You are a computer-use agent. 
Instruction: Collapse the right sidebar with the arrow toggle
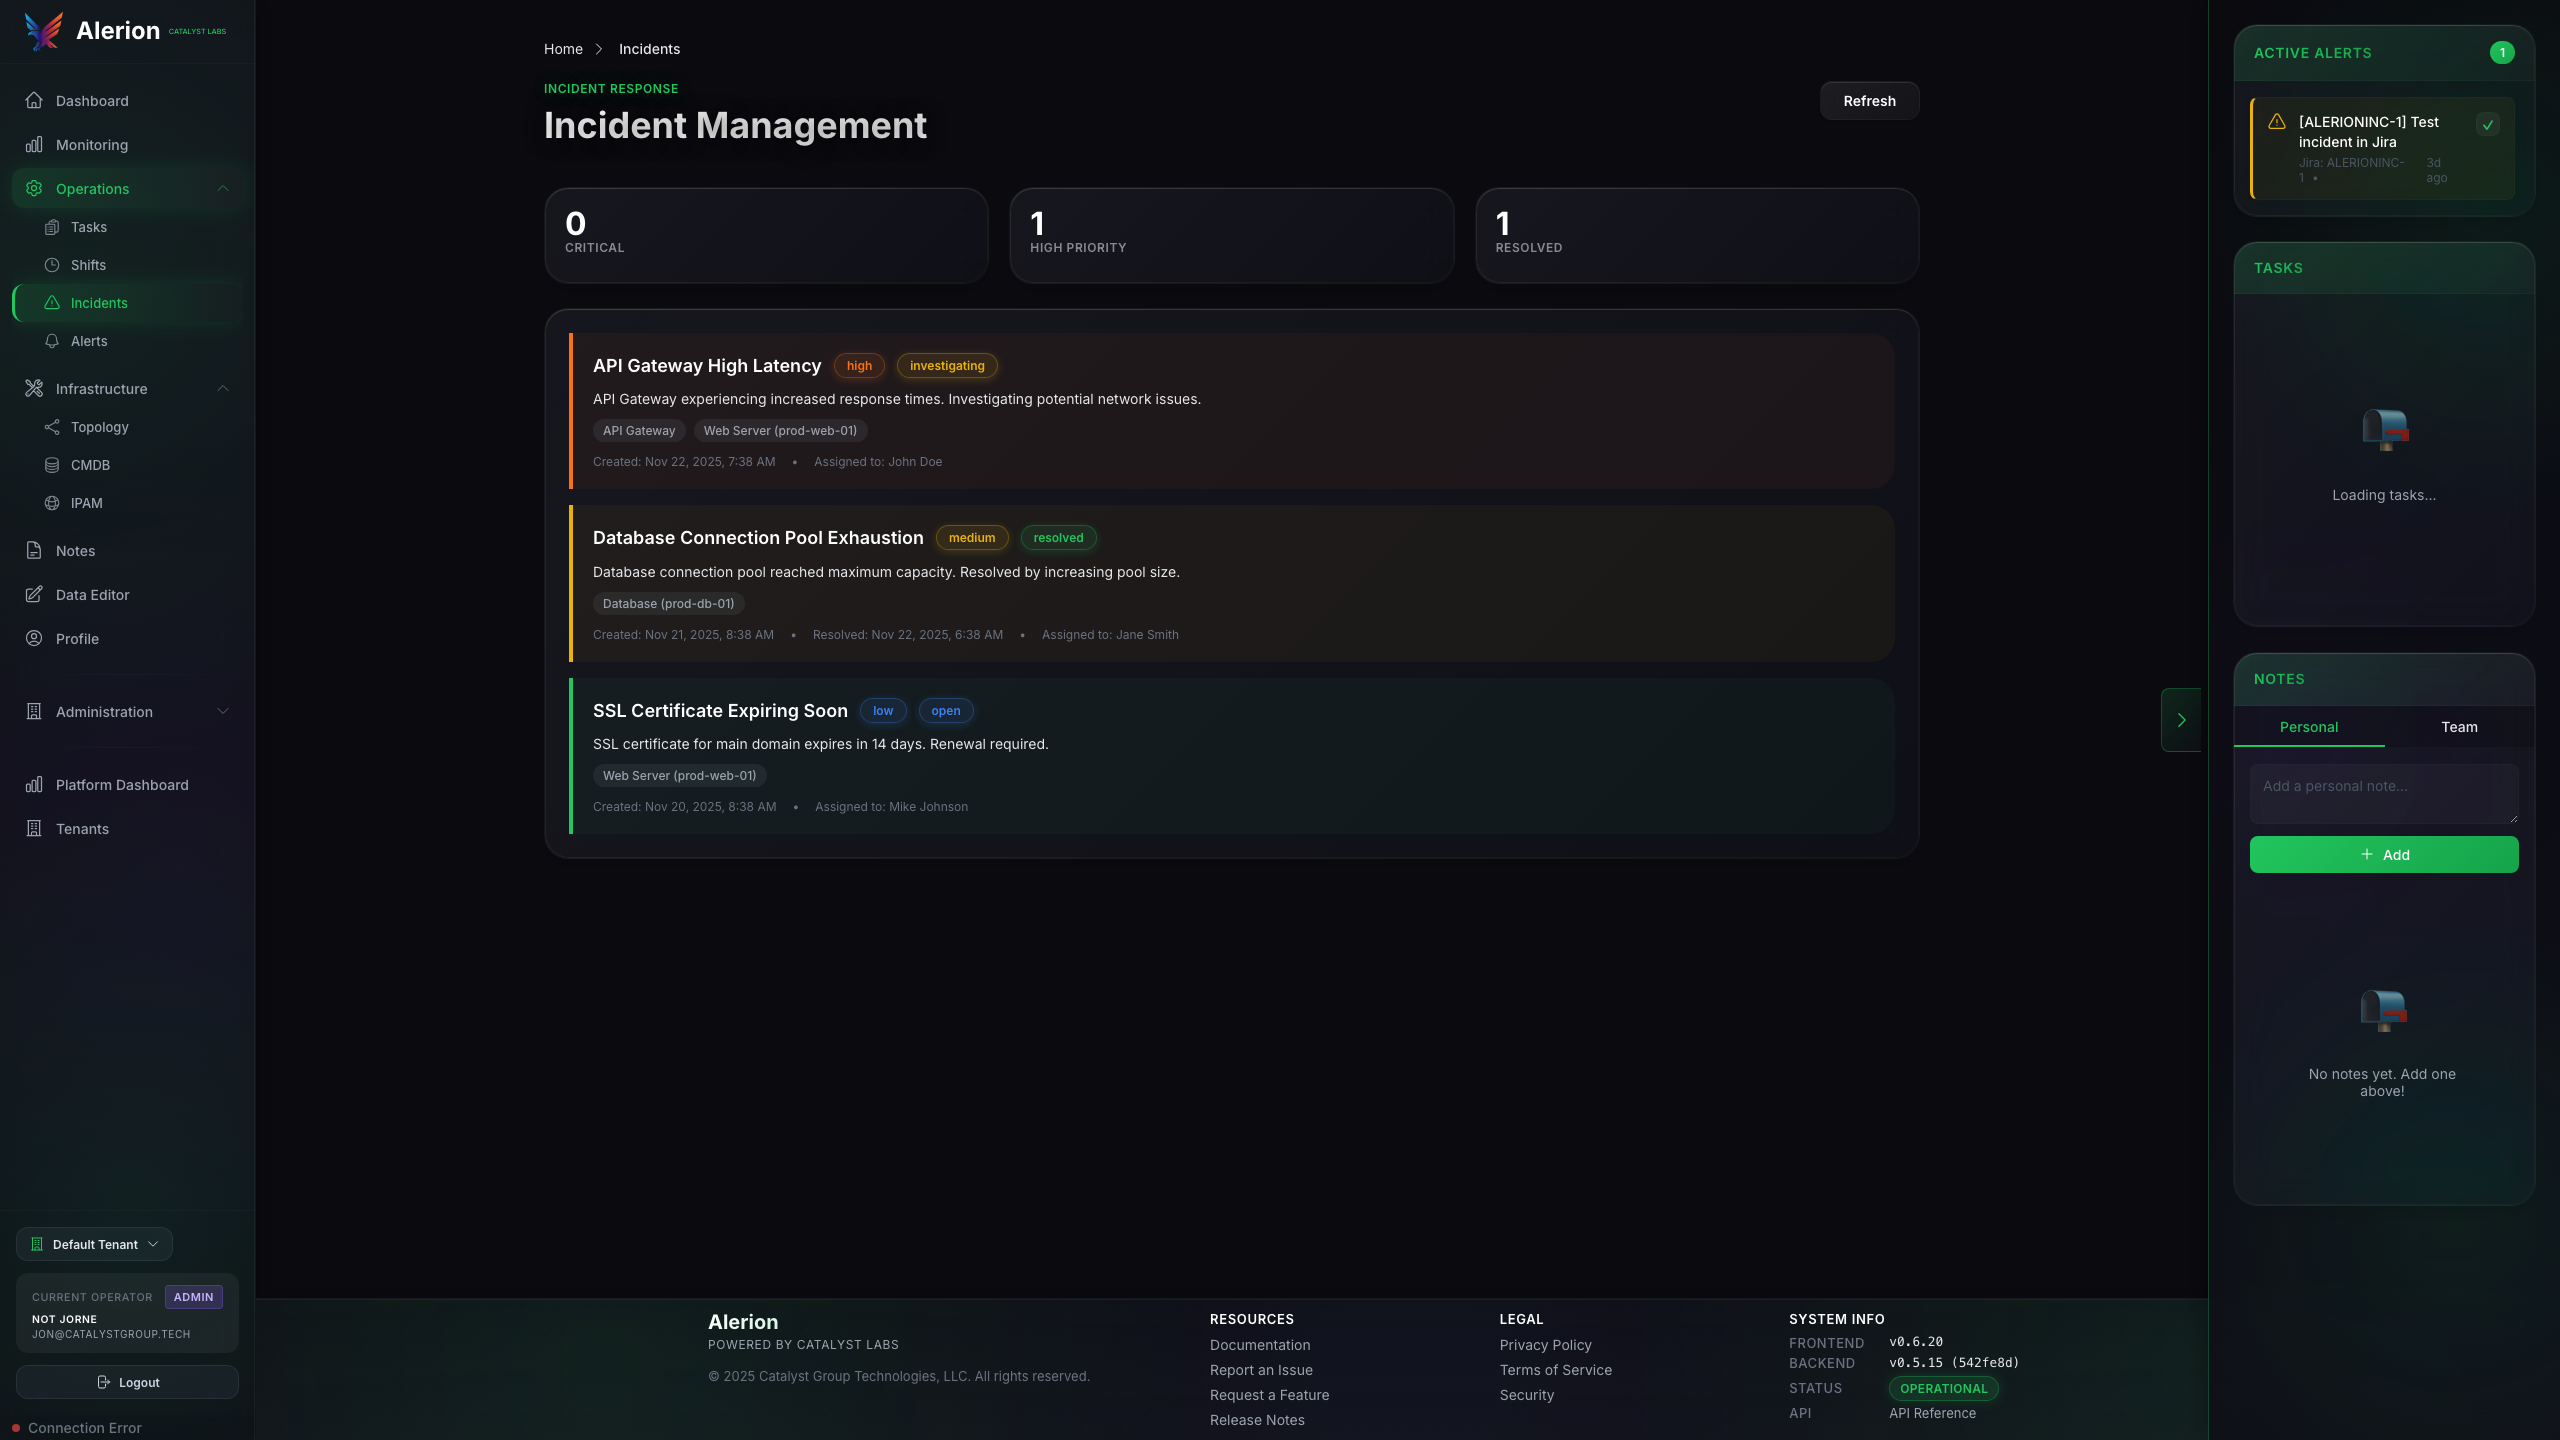pos(2181,720)
